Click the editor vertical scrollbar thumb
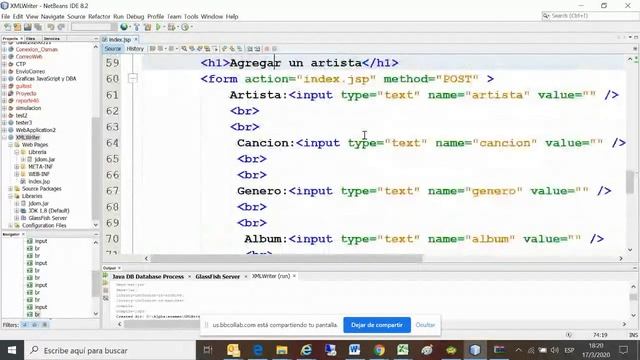The image size is (640, 360). pyautogui.click(x=631, y=182)
